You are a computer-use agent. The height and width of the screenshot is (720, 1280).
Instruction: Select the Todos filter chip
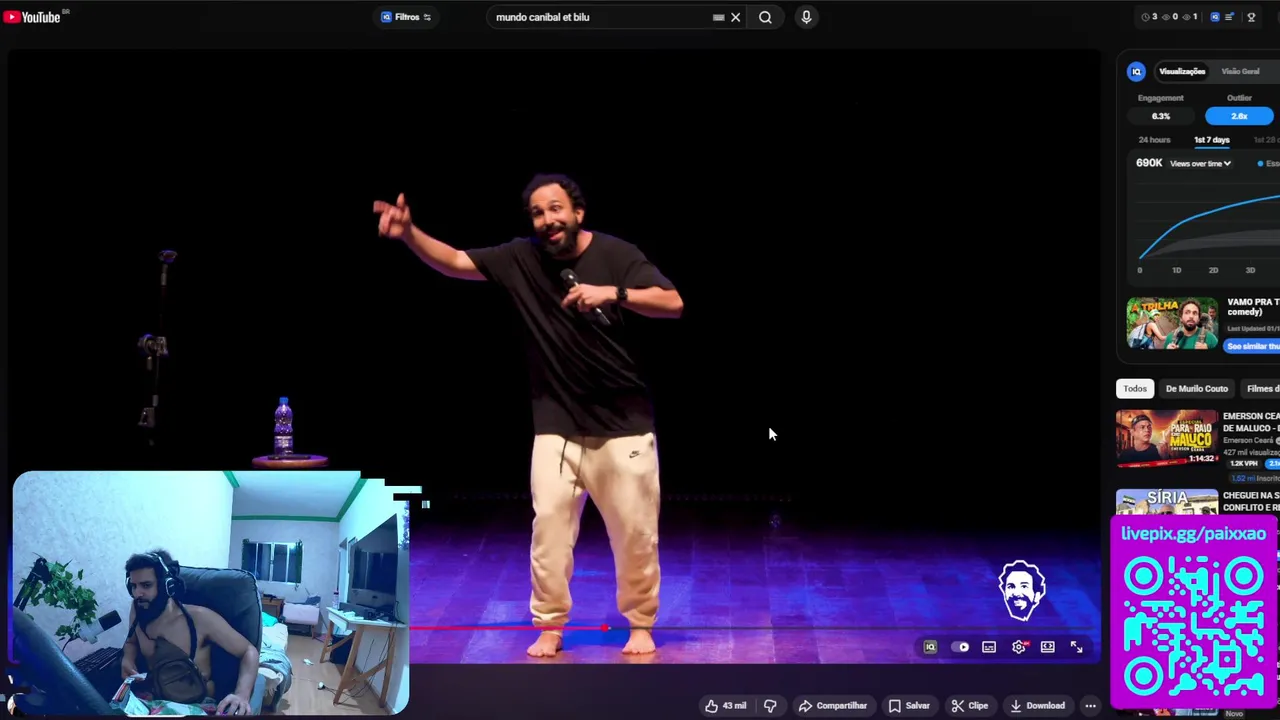[1134, 388]
